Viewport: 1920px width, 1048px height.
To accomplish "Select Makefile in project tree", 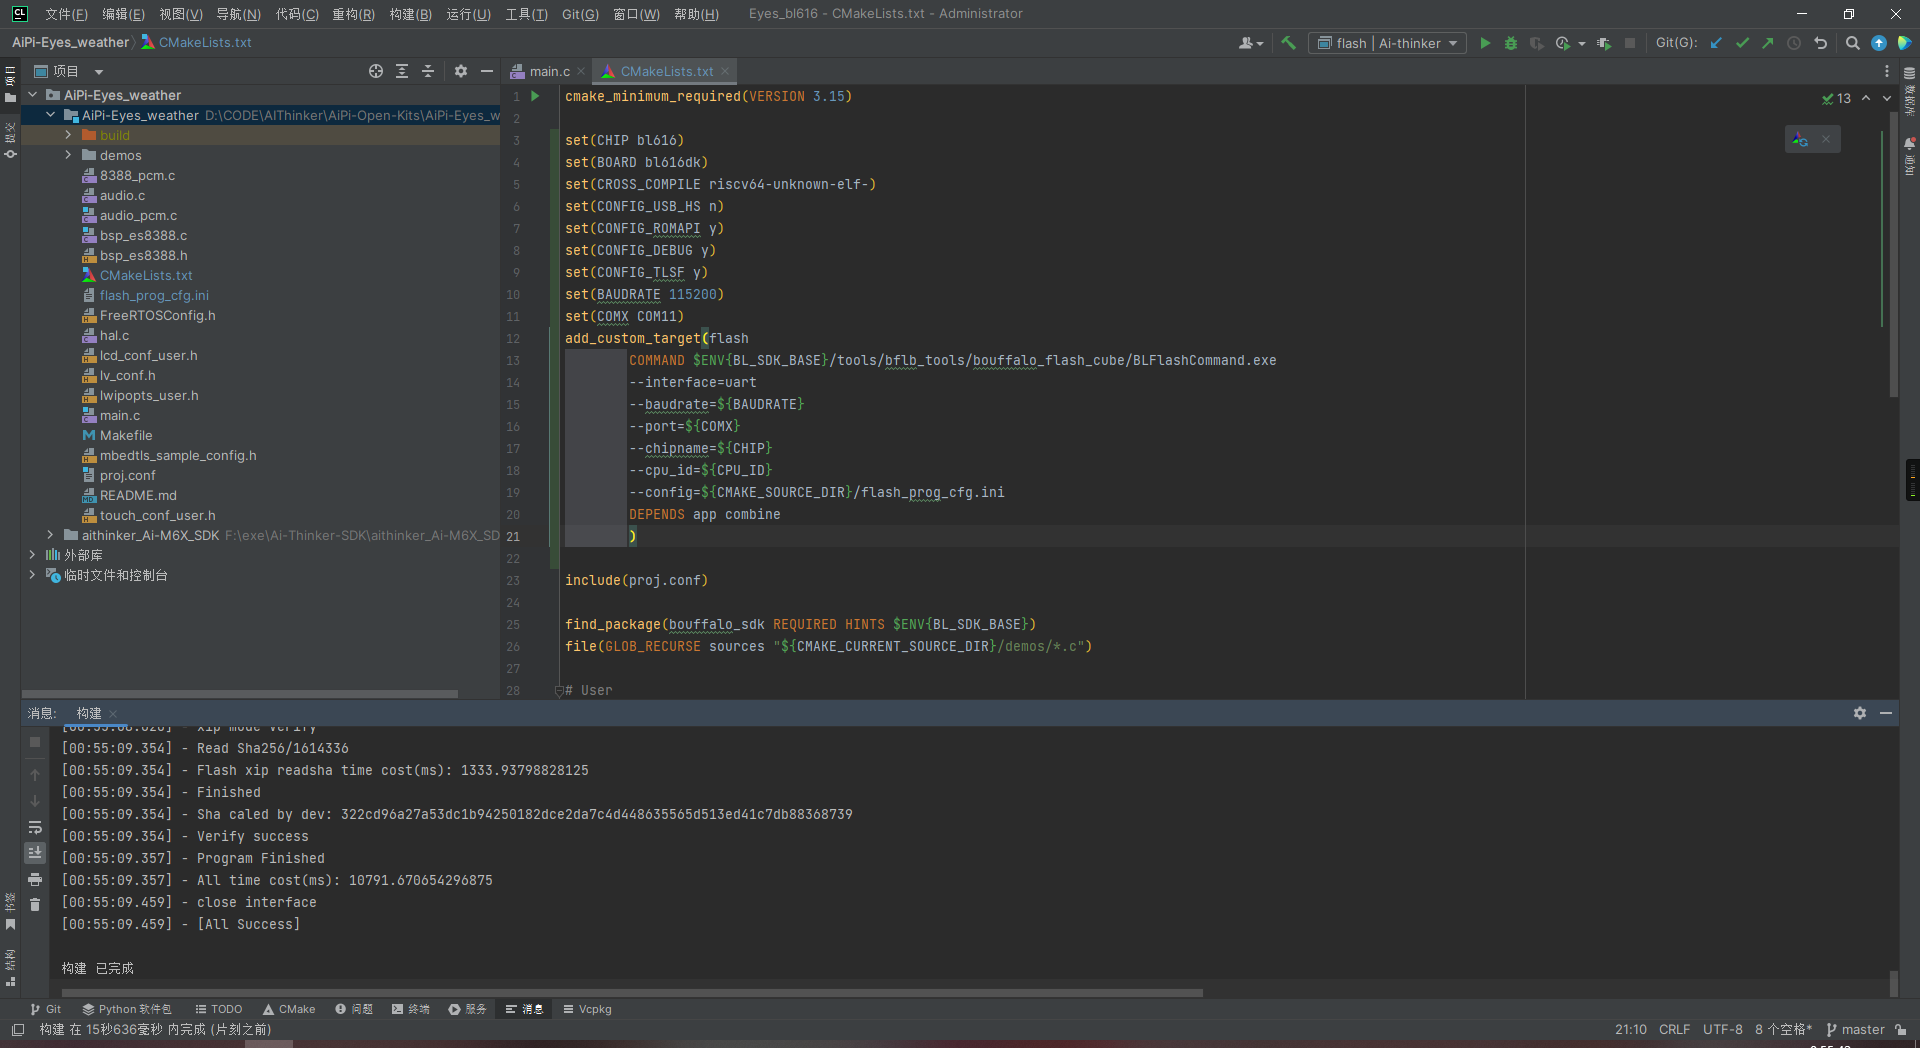I will 126,435.
